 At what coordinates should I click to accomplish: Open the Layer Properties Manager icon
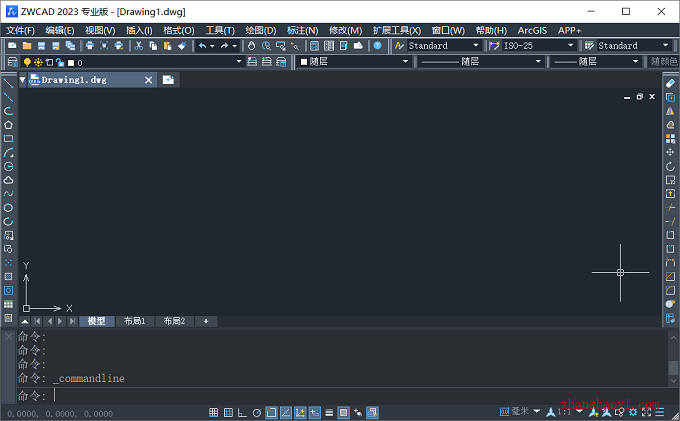point(13,62)
